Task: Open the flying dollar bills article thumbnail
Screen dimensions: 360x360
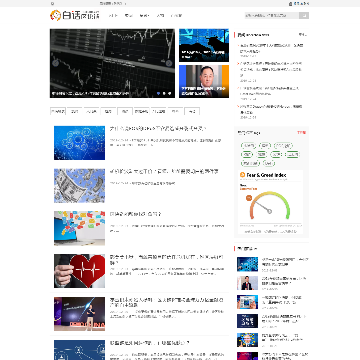Action: (79, 186)
